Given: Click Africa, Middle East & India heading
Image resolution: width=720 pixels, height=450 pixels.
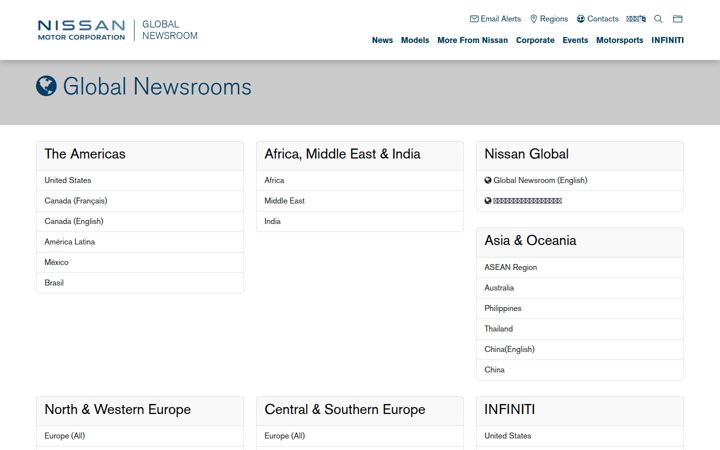Looking at the screenshot, I should (342, 154).
